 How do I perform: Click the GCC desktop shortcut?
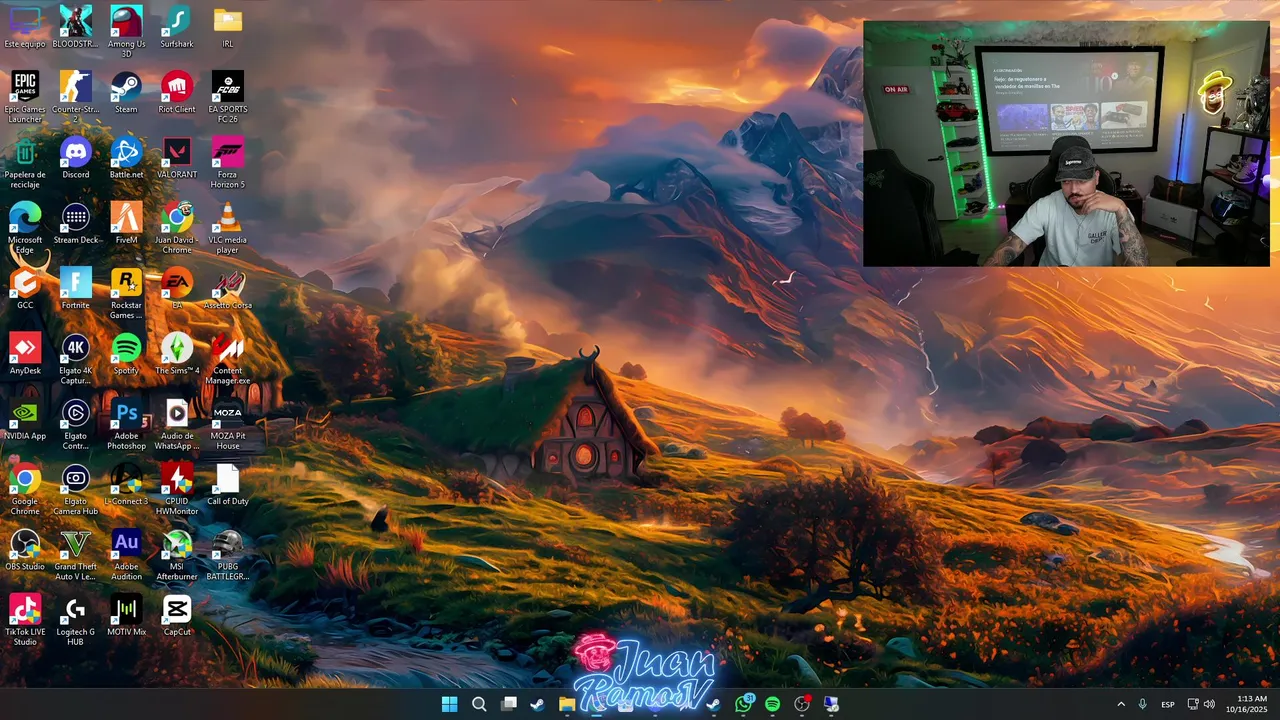tap(25, 288)
